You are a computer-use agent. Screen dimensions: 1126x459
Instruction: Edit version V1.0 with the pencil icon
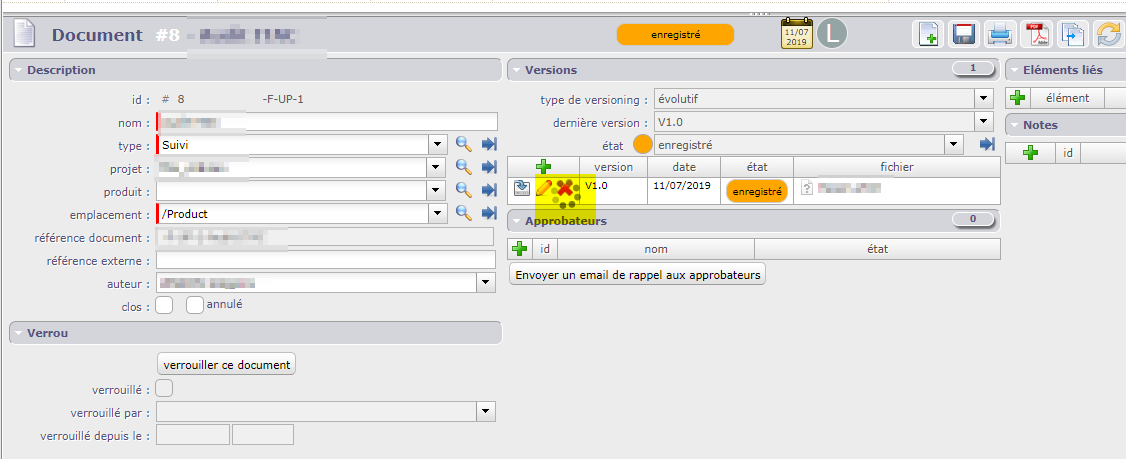(544, 188)
